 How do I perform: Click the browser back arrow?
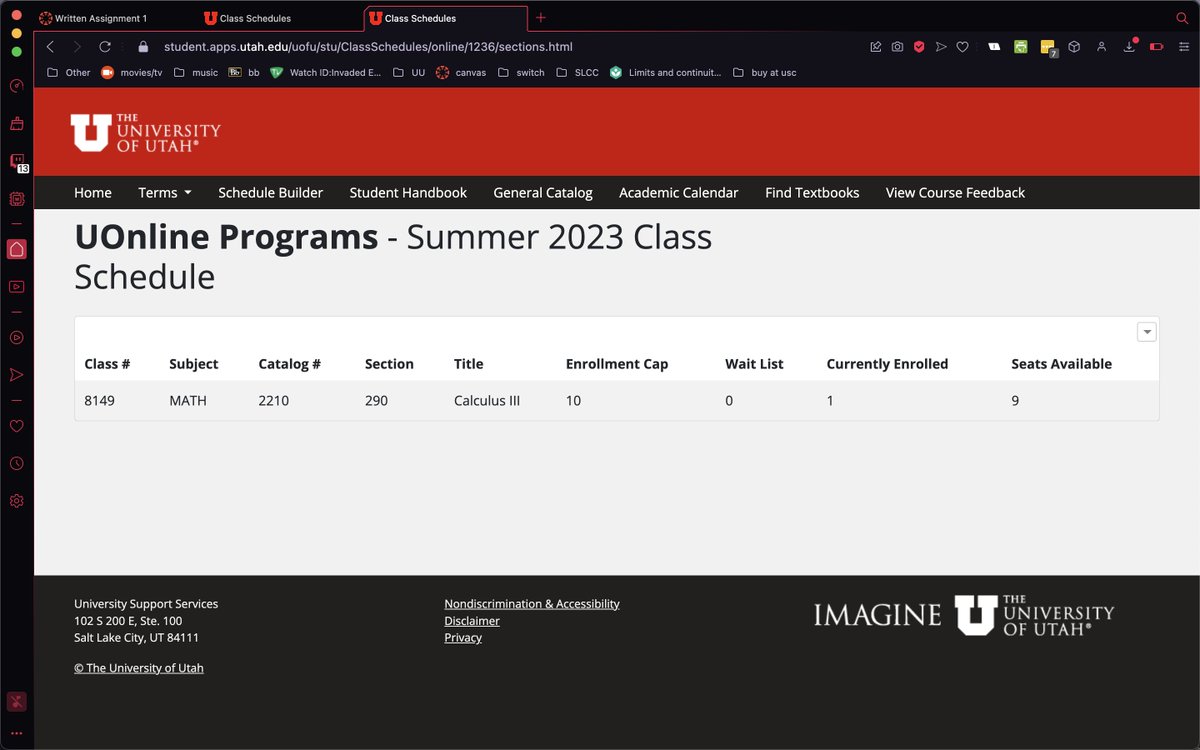pos(51,47)
